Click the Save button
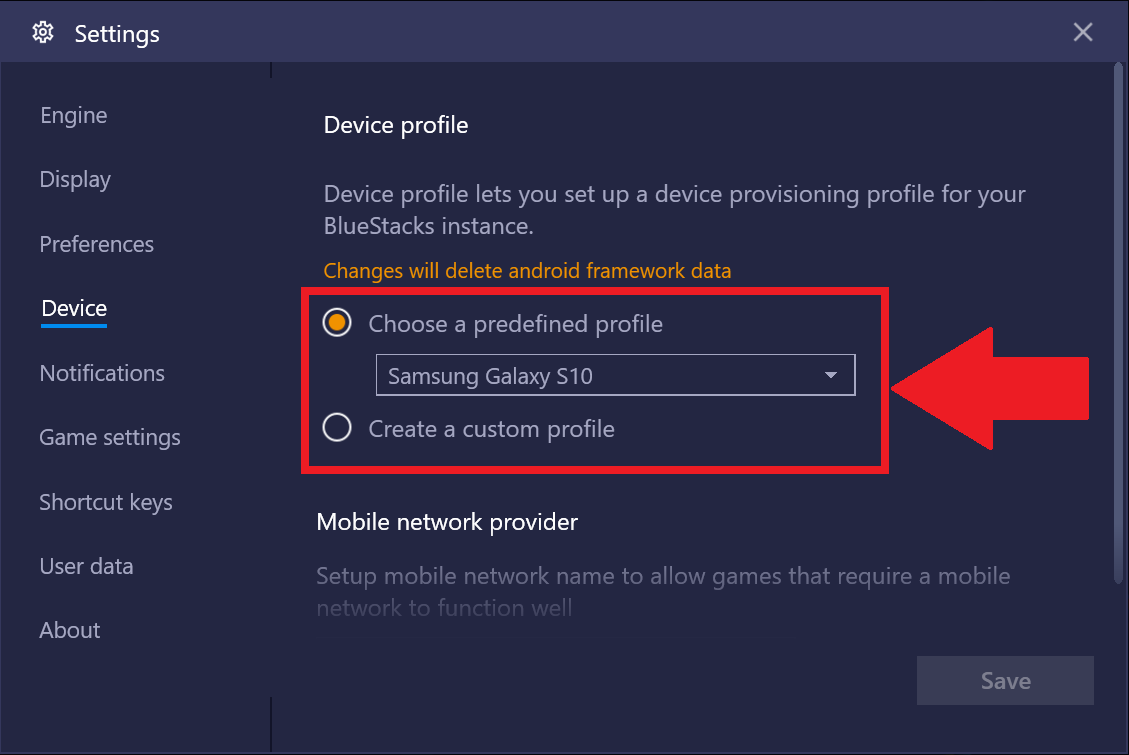Screen dimensions: 1129x755 coord(1005,680)
